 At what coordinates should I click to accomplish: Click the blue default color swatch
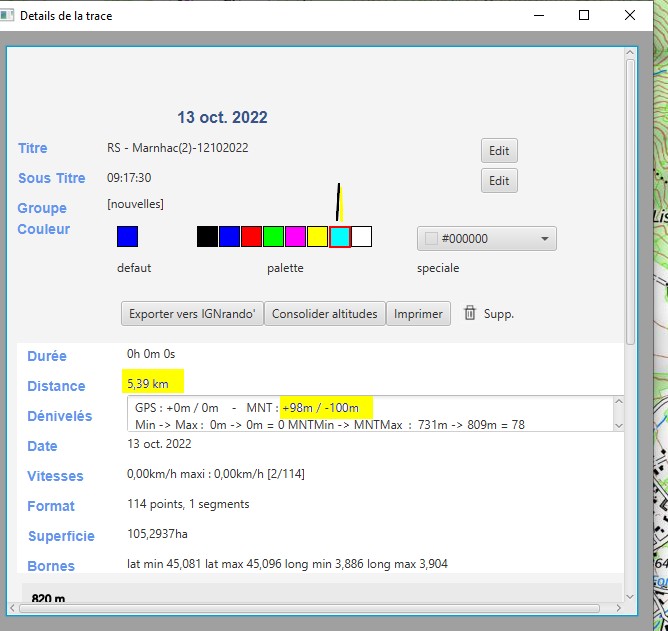click(127, 237)
